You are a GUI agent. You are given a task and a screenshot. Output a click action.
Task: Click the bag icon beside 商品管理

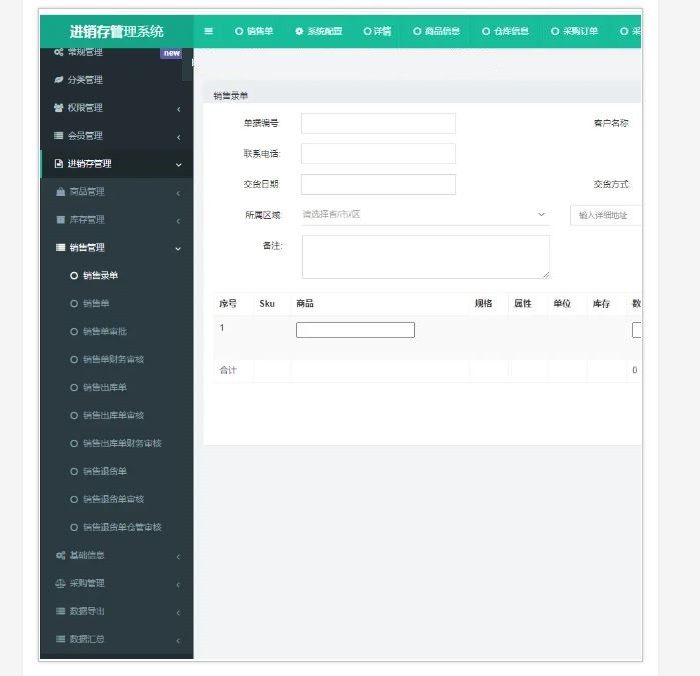(x=61, y=192)
